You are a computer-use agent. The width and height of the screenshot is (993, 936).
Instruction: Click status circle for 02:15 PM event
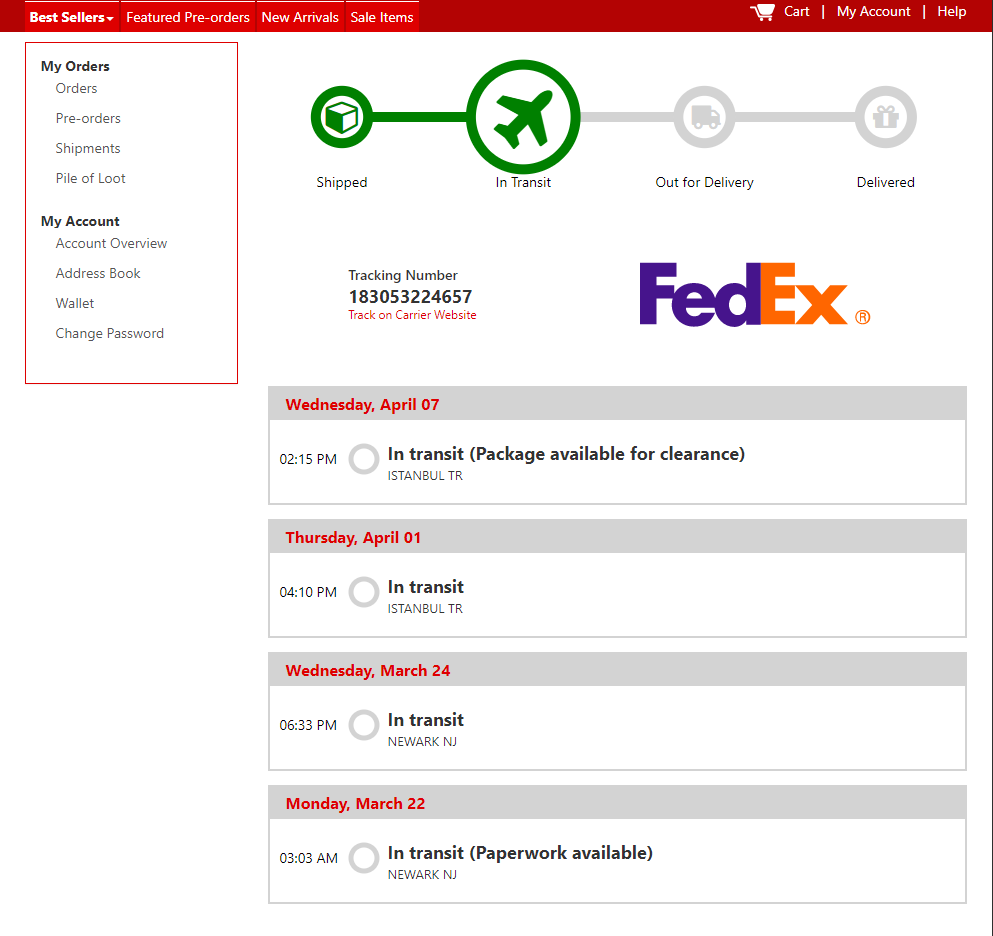point(364,459)
